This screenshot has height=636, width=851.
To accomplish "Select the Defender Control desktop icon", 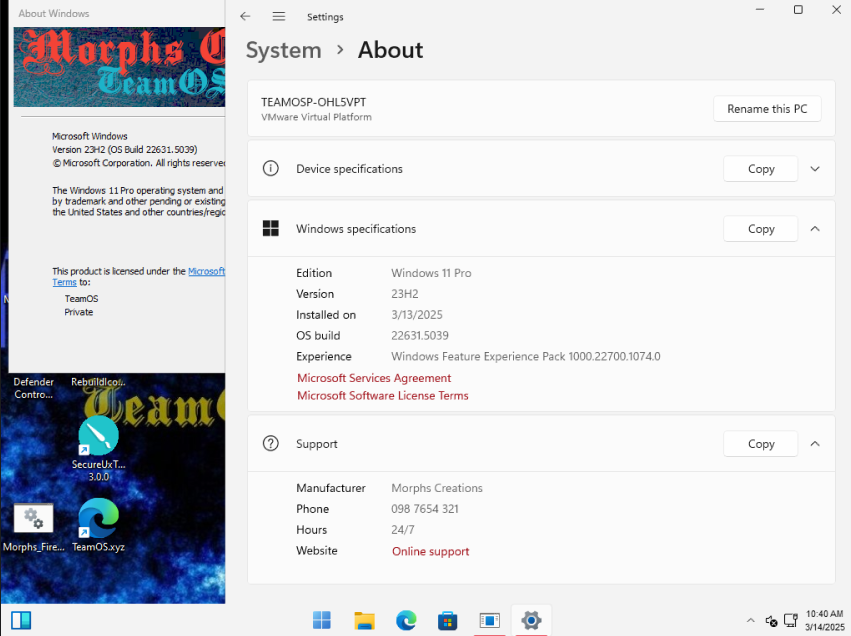I will pyautogui.click(x=34, y=388).
